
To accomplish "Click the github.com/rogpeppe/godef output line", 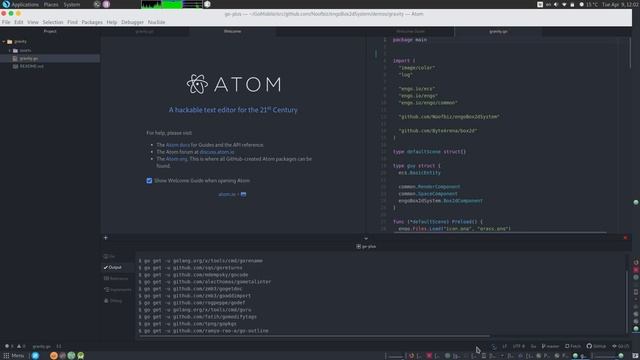I will (x=192, y=303).
